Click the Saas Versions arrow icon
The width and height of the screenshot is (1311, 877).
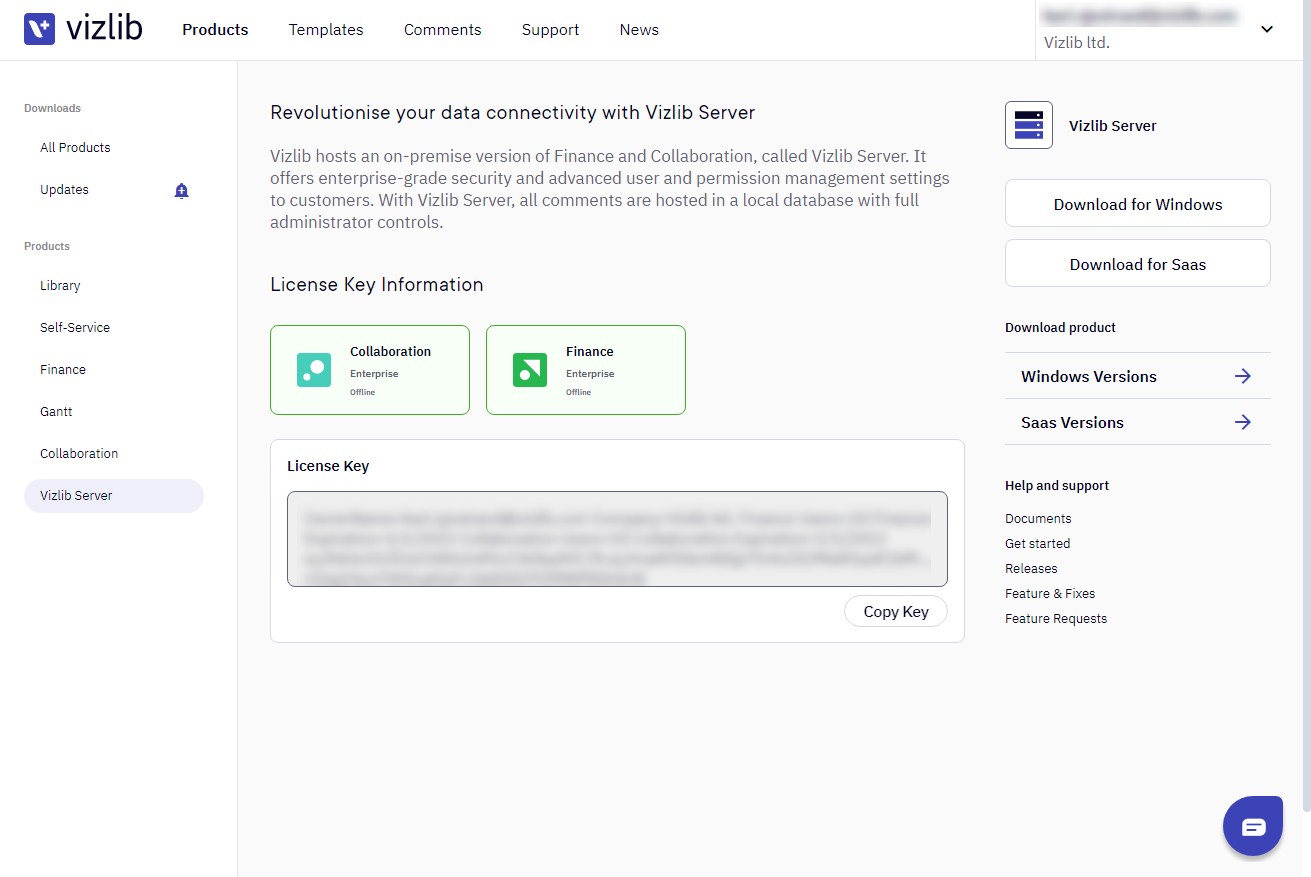click(x=1243, y=422)
